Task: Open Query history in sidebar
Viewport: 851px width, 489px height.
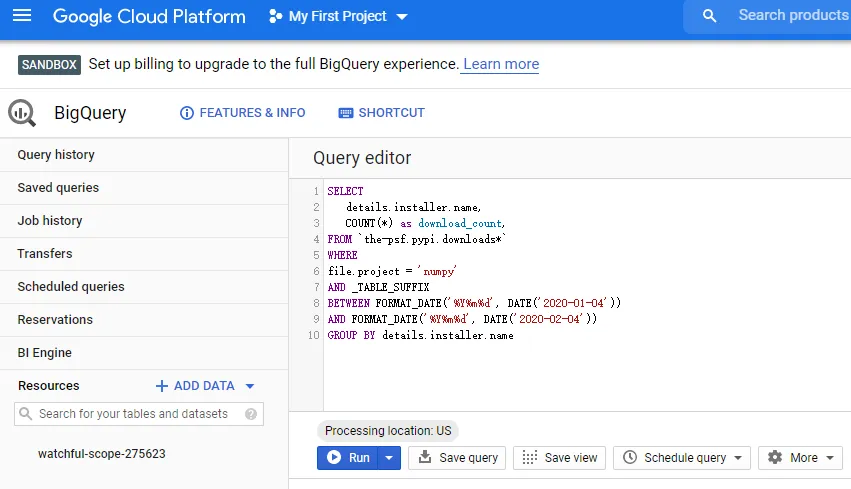Action: click(x=56, y=155)
